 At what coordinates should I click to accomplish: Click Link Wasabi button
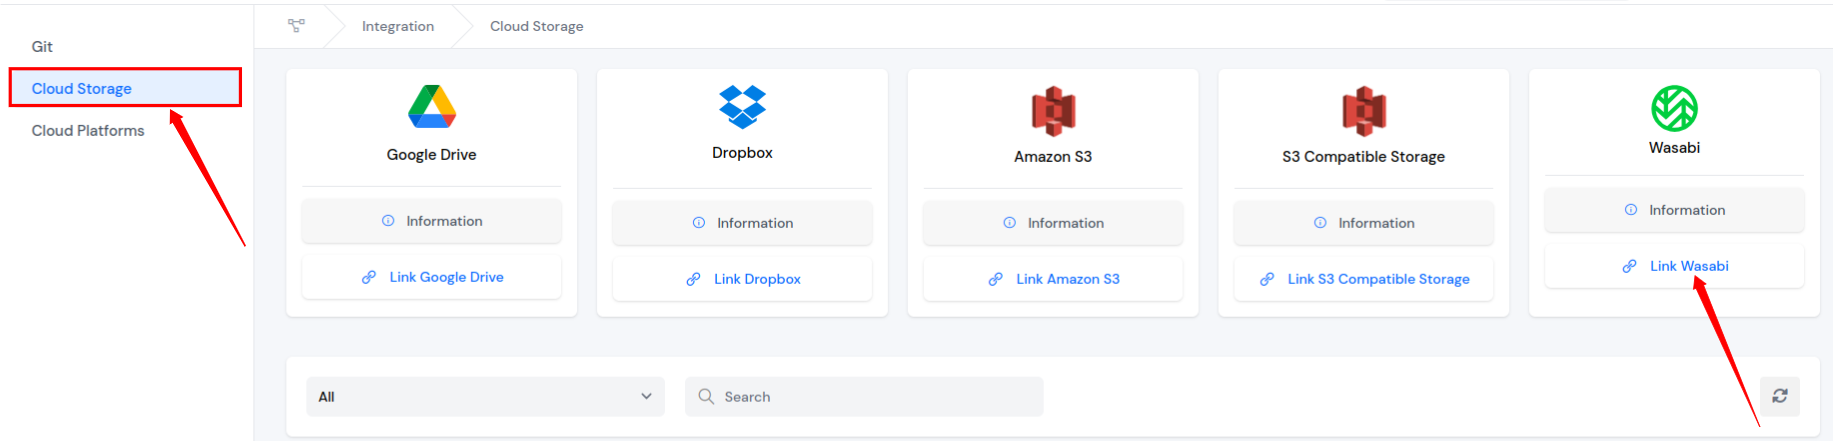pyautogui.click(x=1675, y=266)
